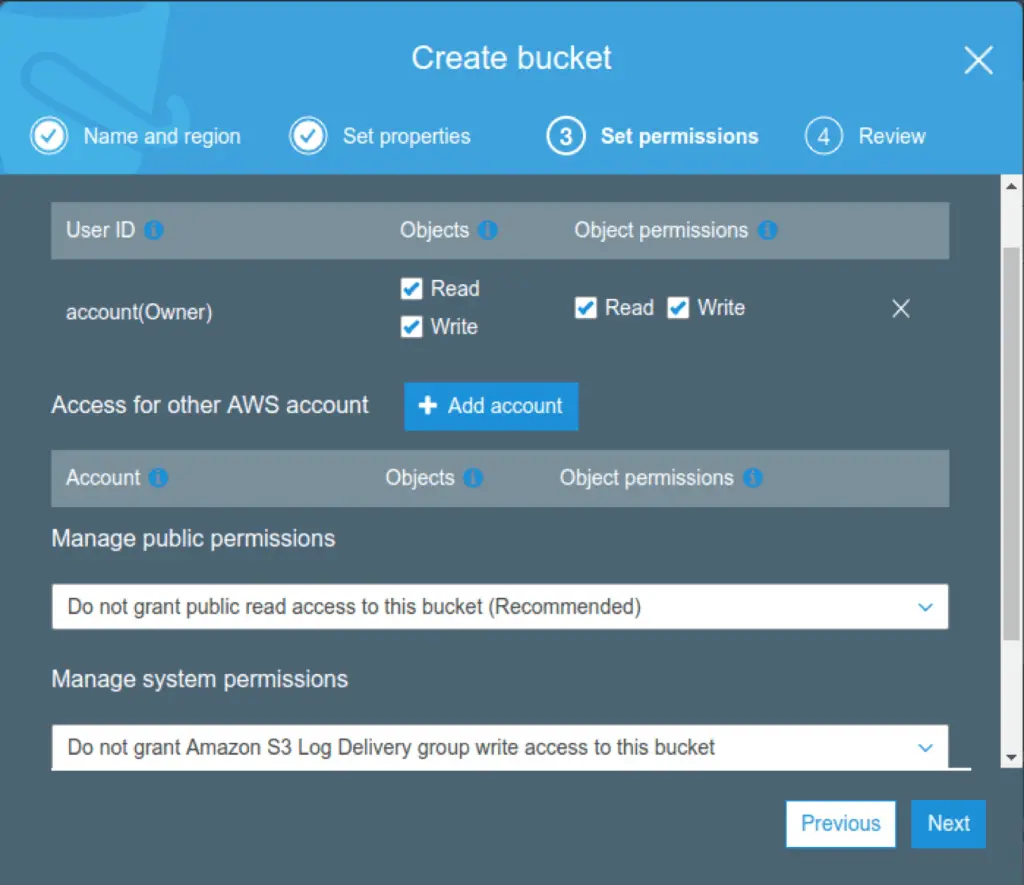Click the vertical scrollbar thumb

(1011, 444)
